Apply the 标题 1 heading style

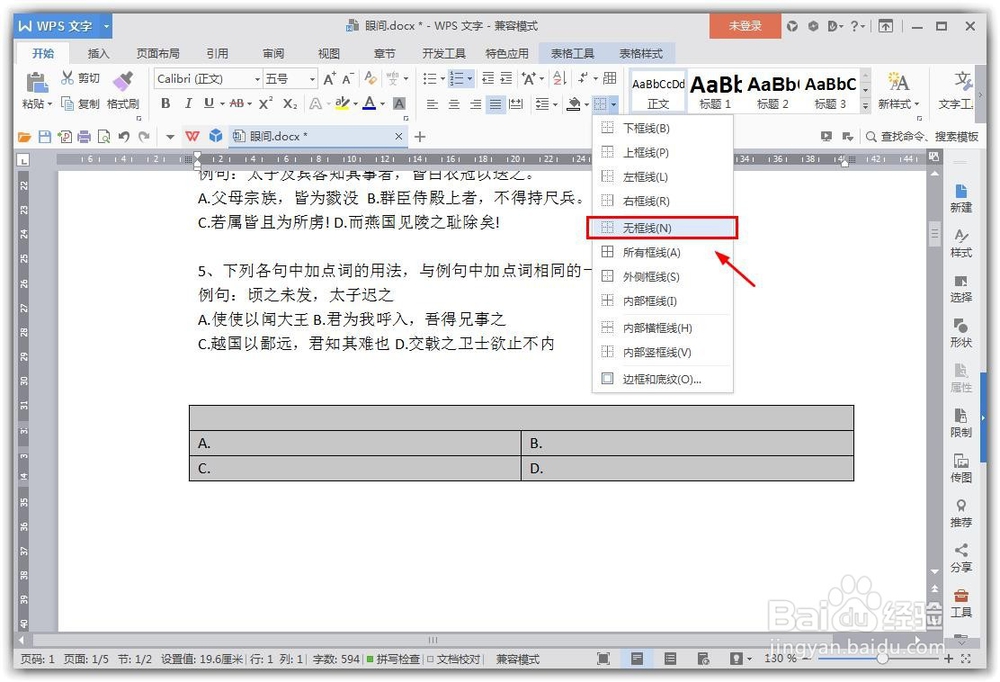[x=715, y=91]
